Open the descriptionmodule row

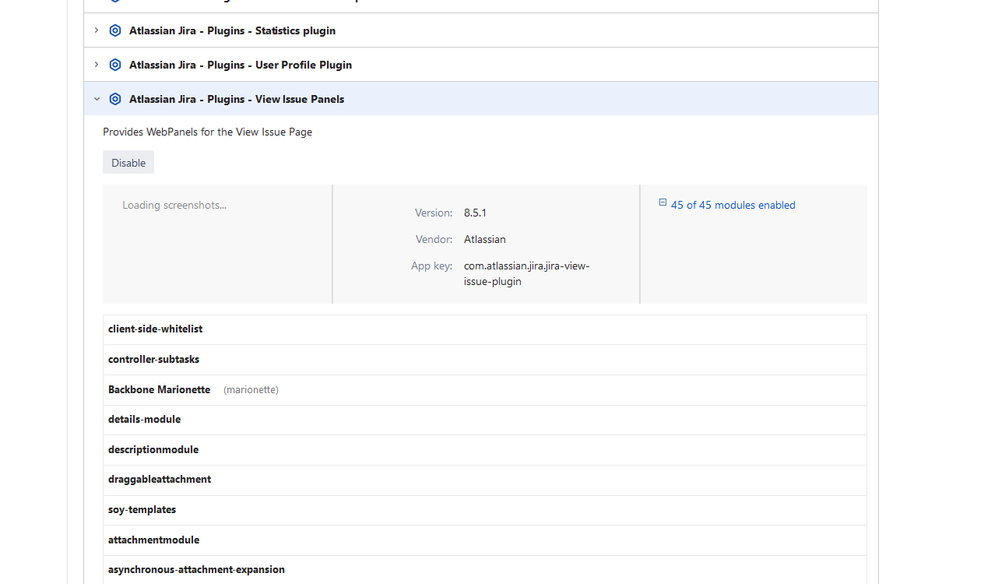point(153,449)
